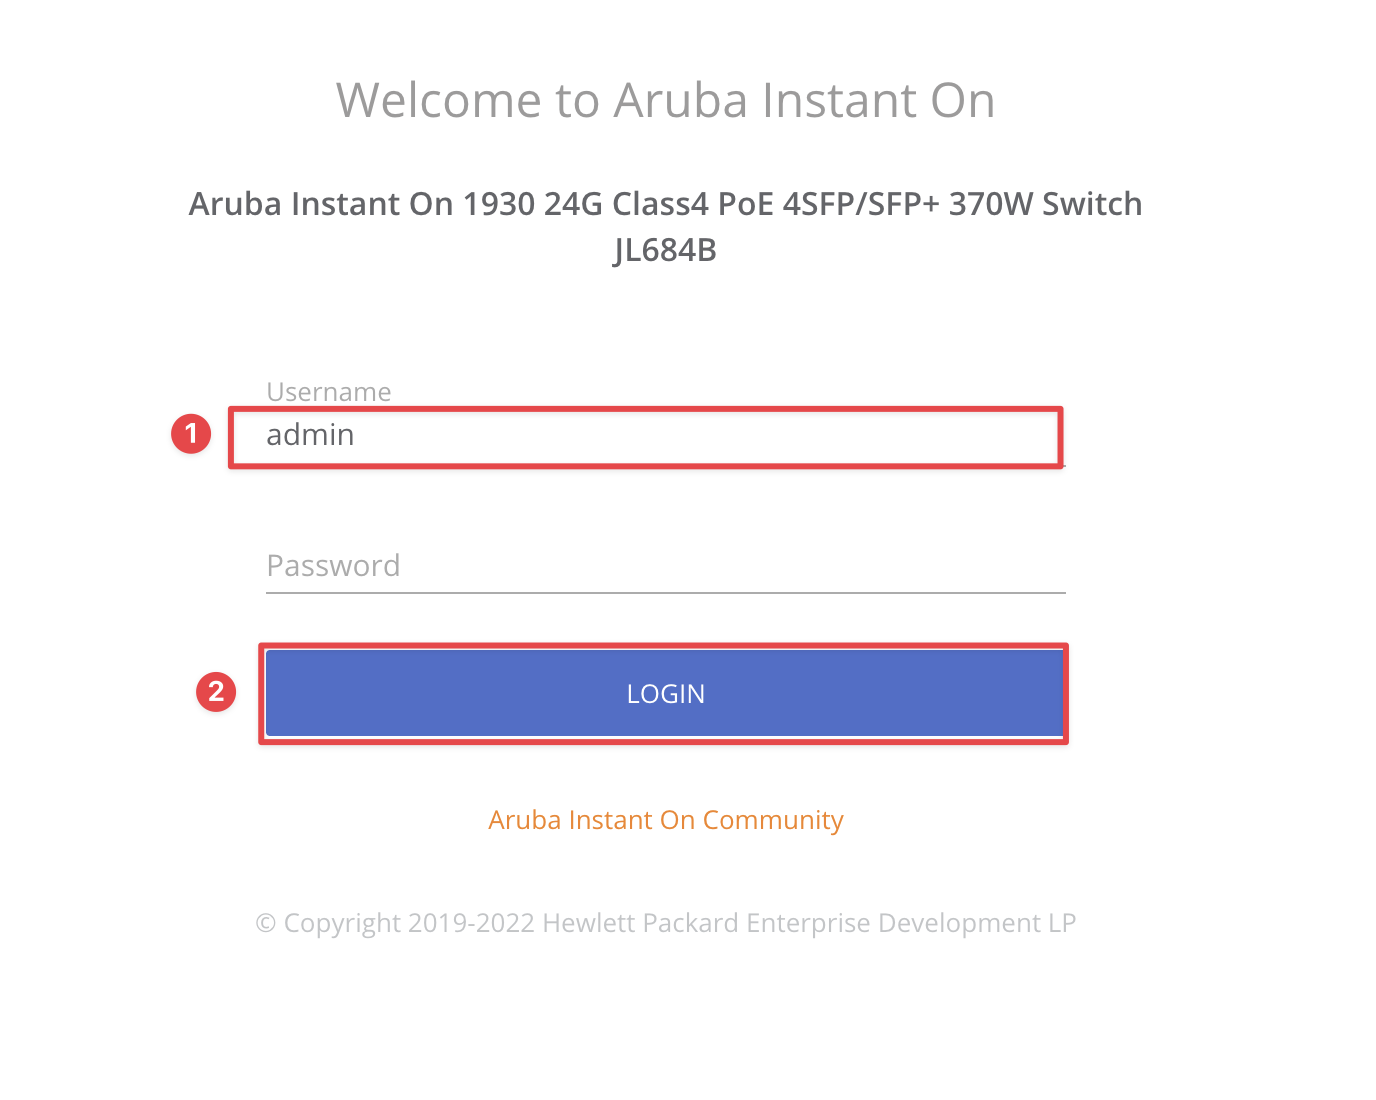
Task: Select the Welcome to Aruba Instant On heading
Action: (666, 100)
